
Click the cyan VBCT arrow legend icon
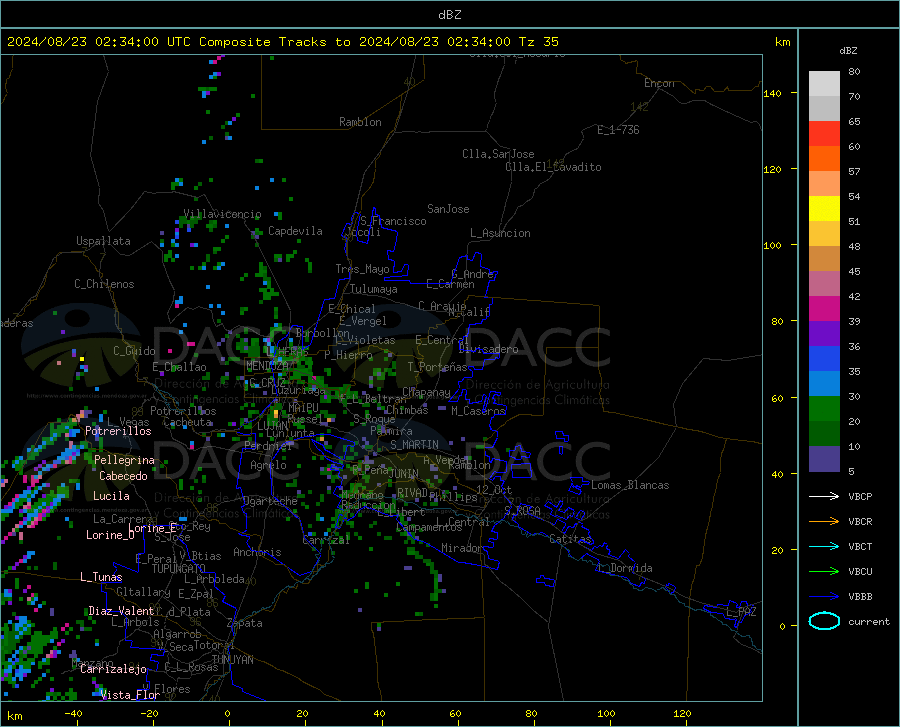824,546
